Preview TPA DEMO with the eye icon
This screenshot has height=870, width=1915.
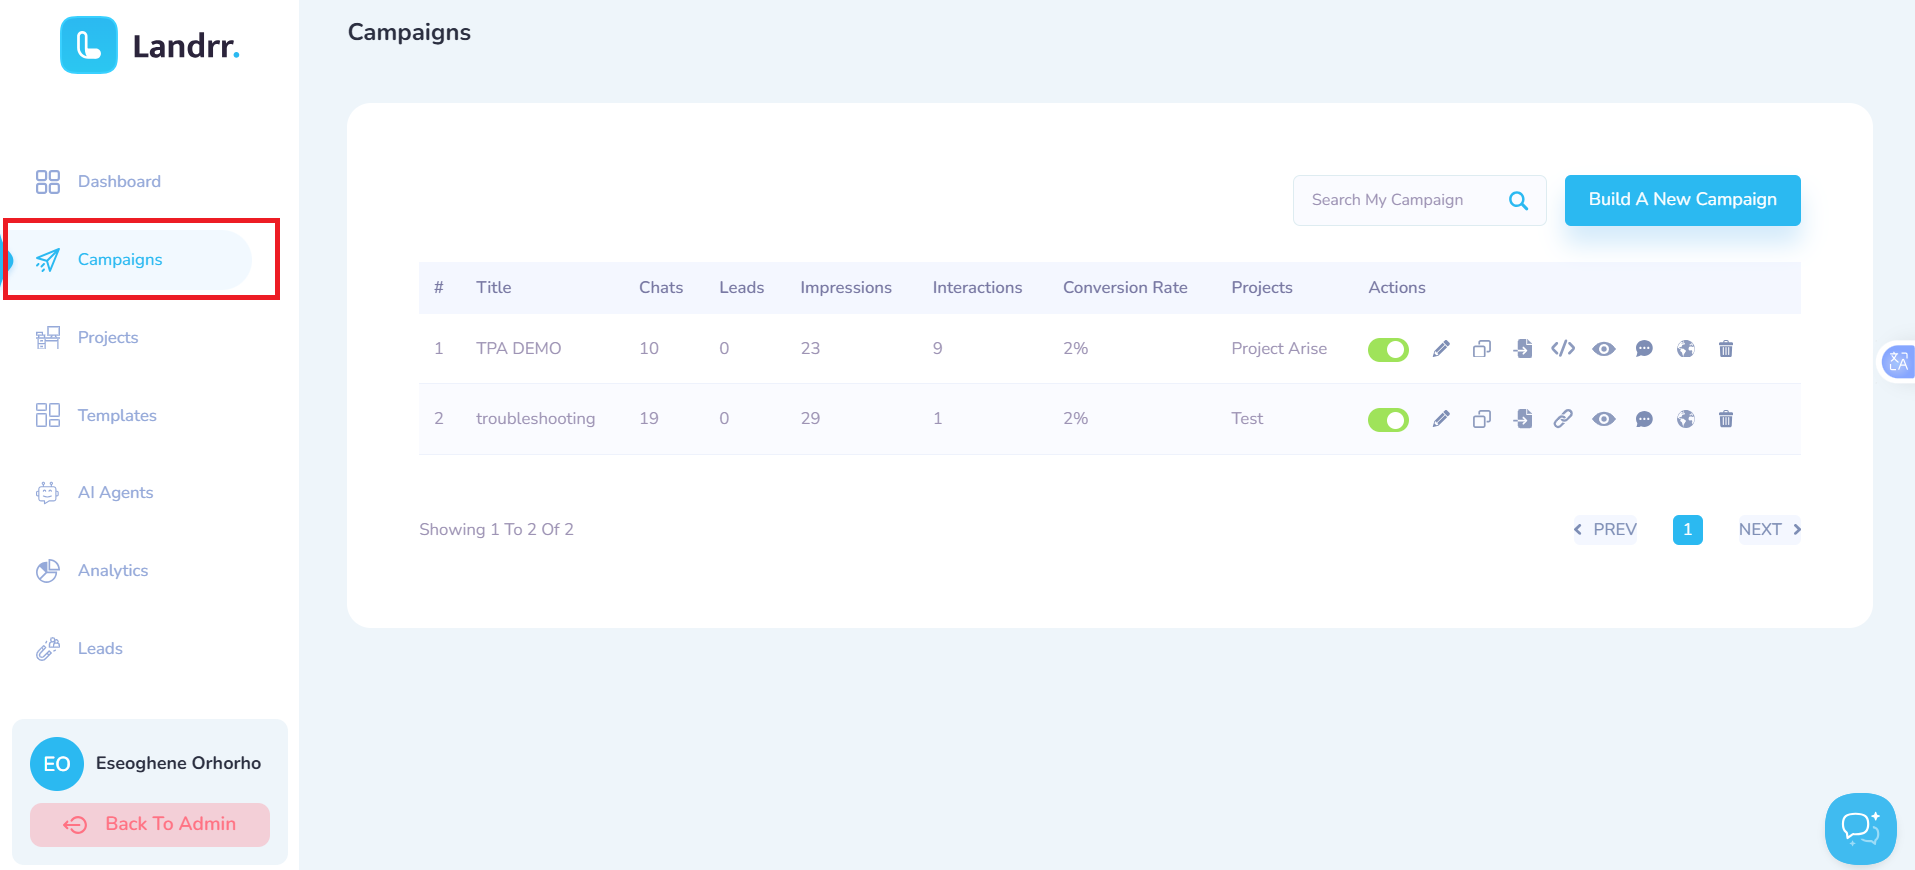tap(1604, 349)
